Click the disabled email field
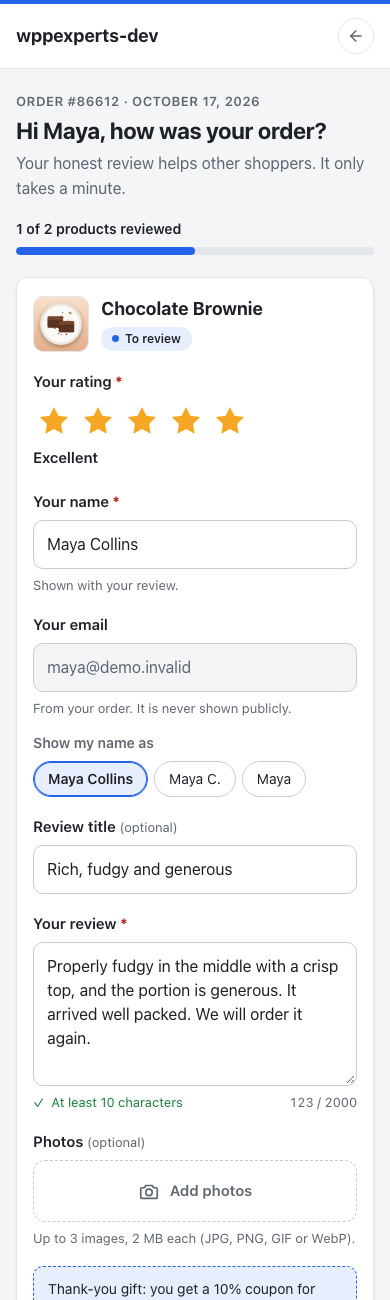Screen dimensions: 390x1300 click(x=195, y=667)
